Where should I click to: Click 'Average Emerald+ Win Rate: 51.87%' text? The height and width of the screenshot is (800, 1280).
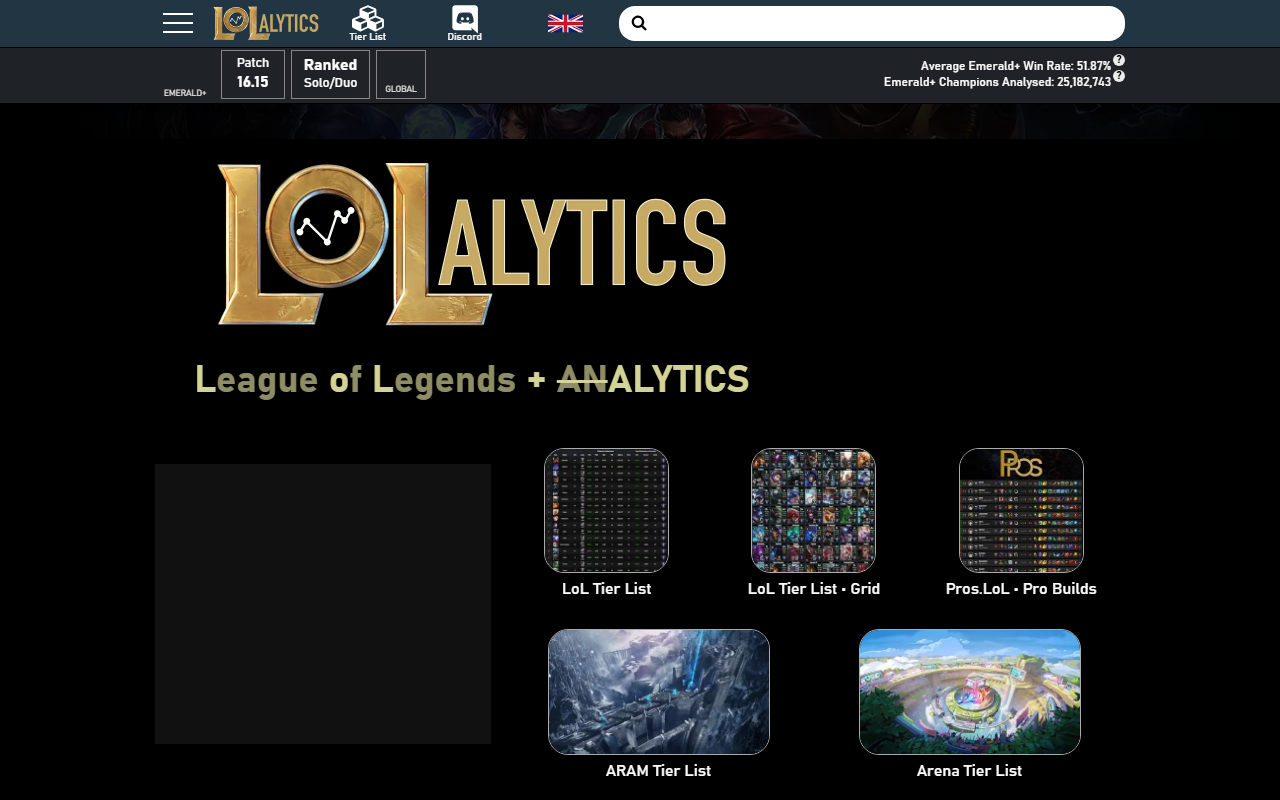pos(1016,66)
